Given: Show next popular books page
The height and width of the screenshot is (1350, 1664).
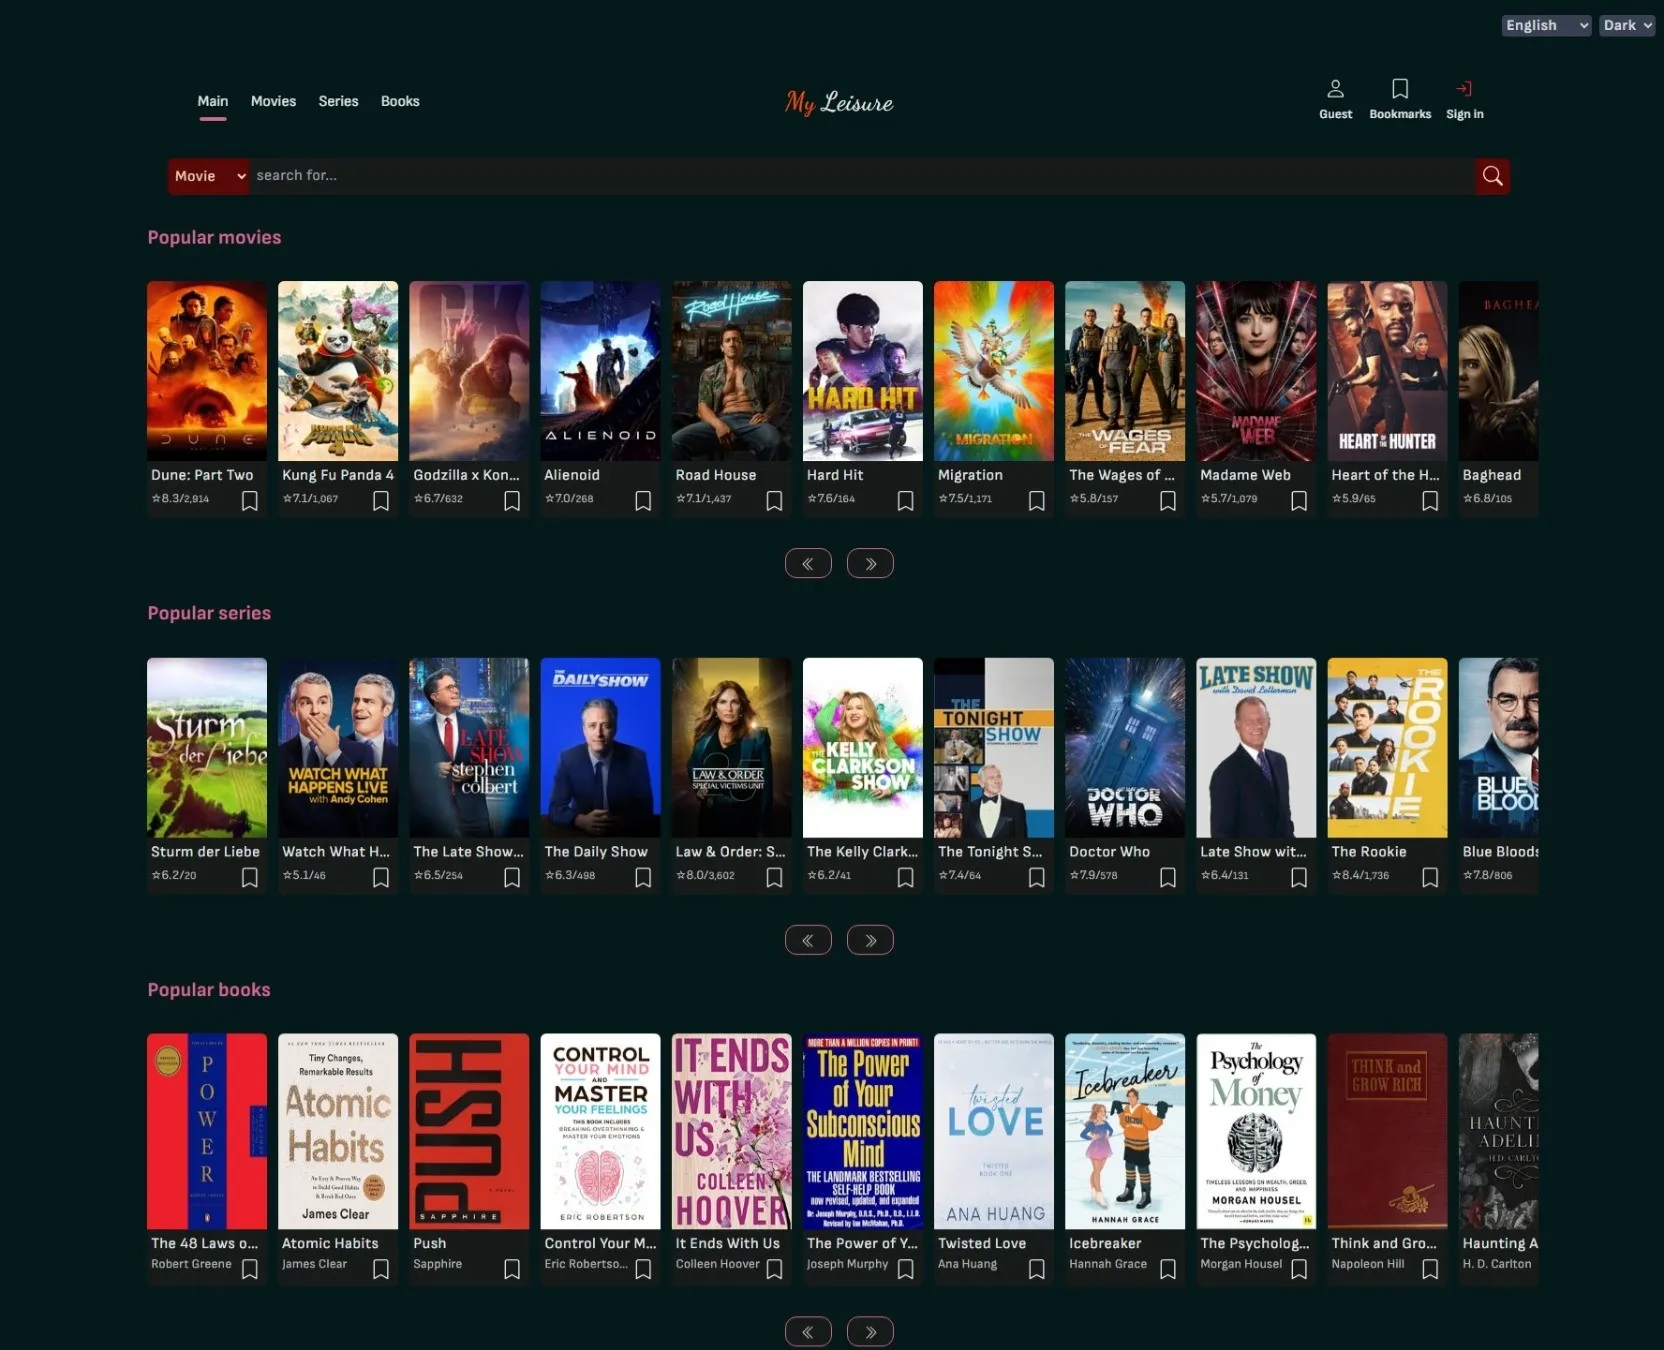Looking at the screenshot, I should coord(870,1332).
